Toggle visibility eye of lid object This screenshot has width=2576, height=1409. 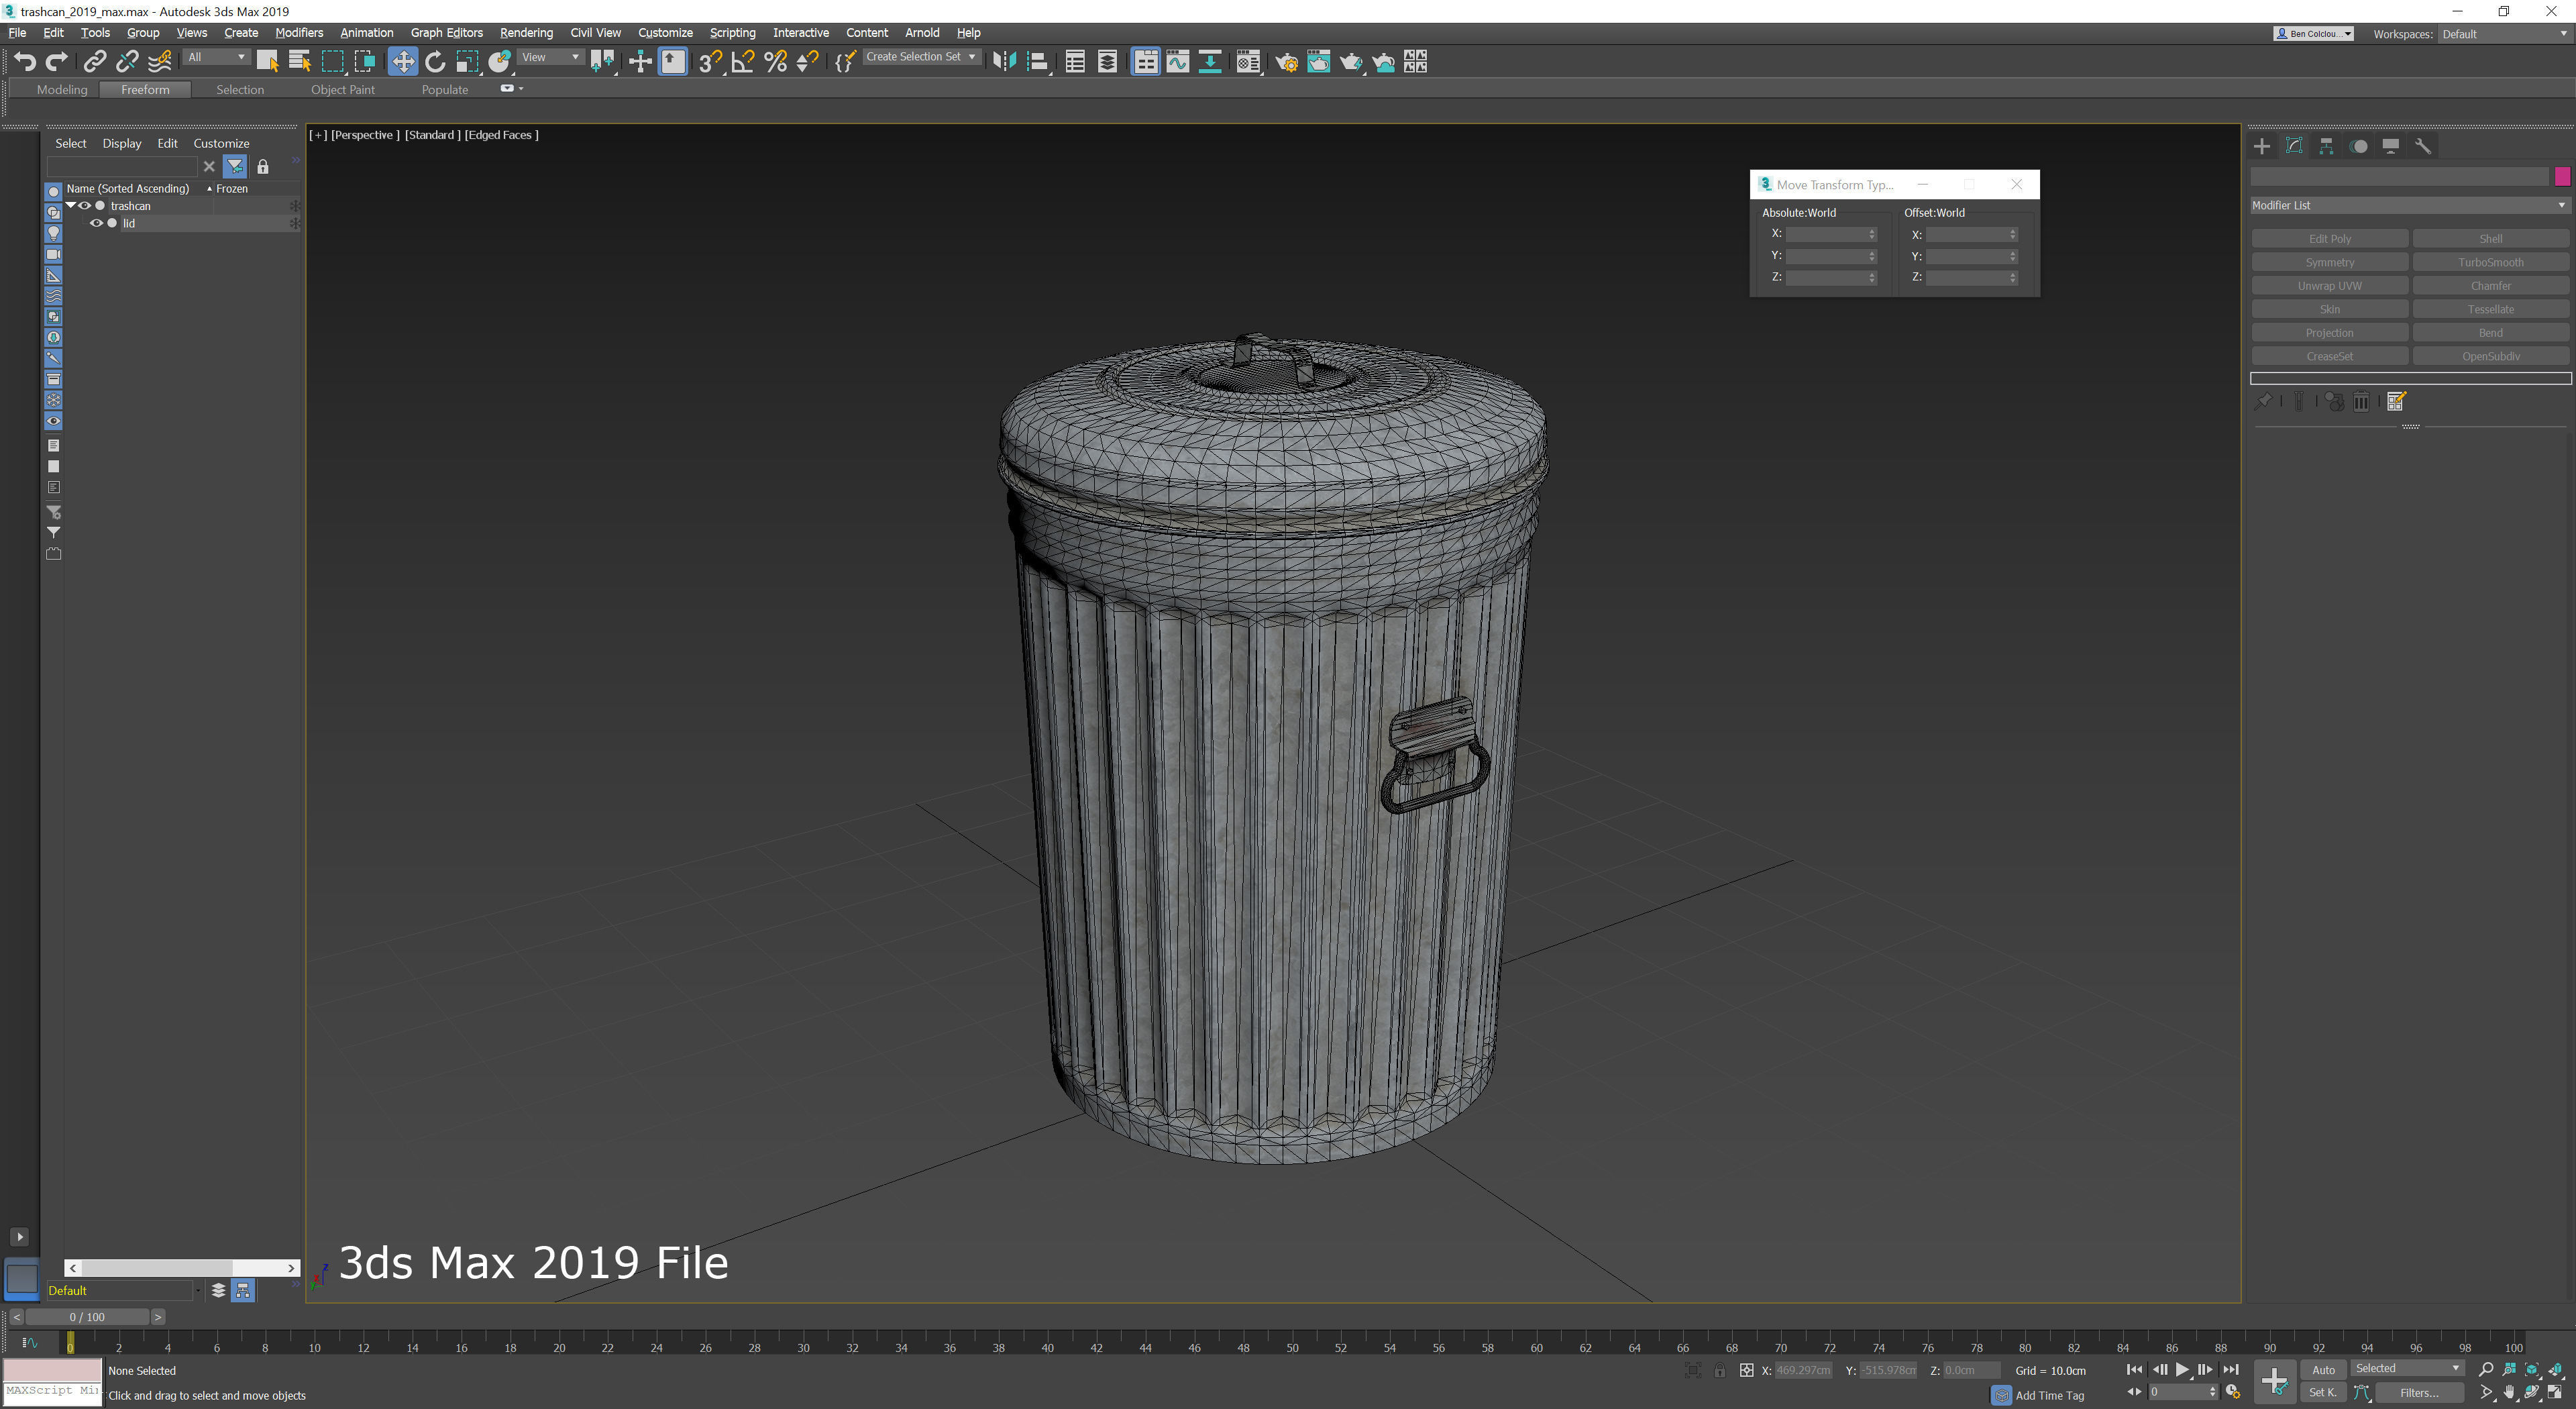97,224
